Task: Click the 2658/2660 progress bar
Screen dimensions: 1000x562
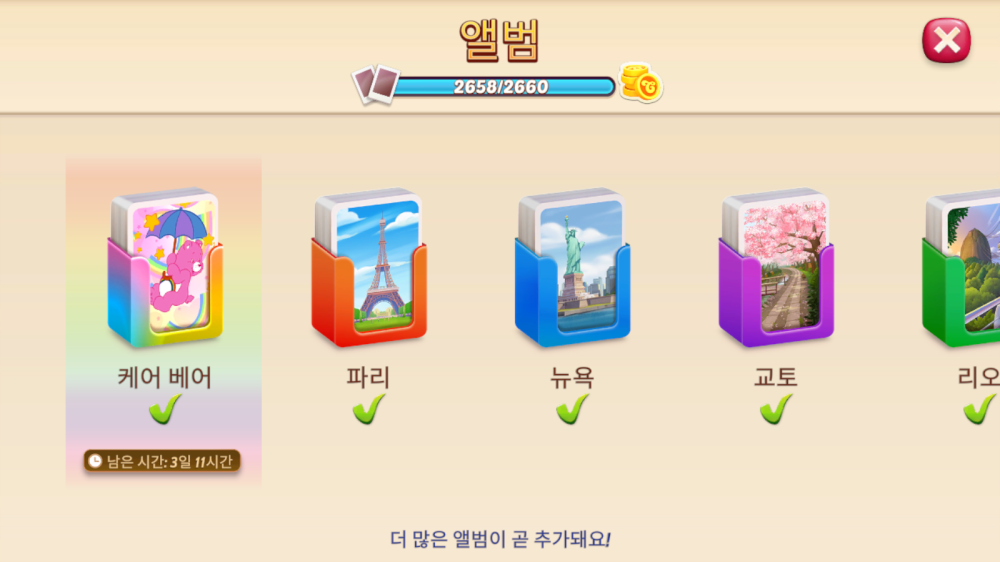Action: click(x=503, y=87)
